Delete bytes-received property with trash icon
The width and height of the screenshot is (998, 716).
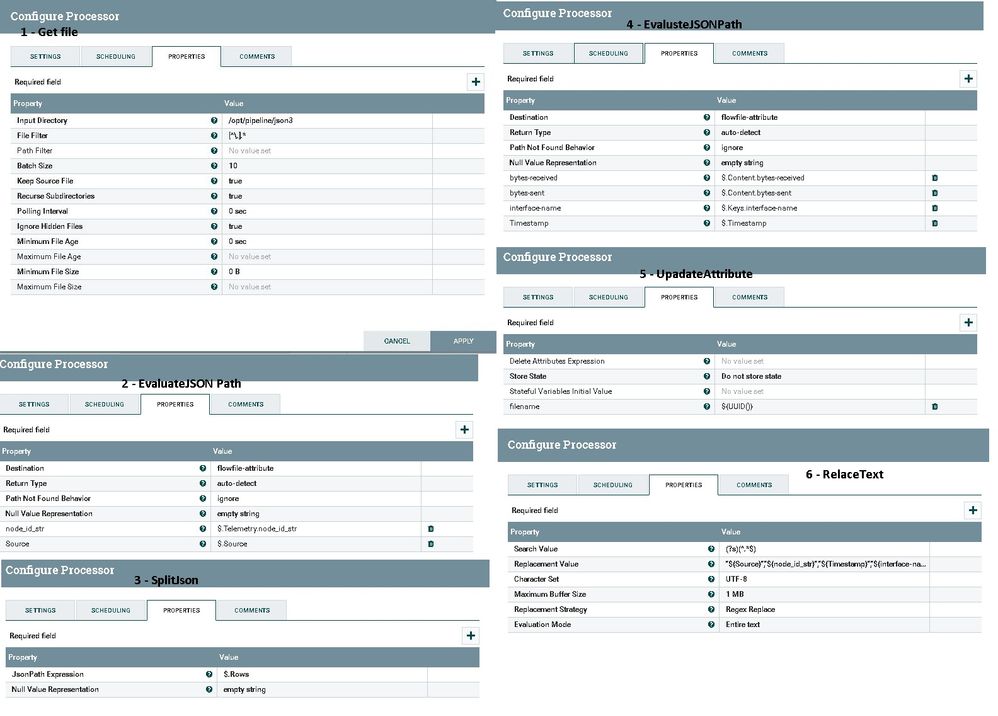coord(934,178)
